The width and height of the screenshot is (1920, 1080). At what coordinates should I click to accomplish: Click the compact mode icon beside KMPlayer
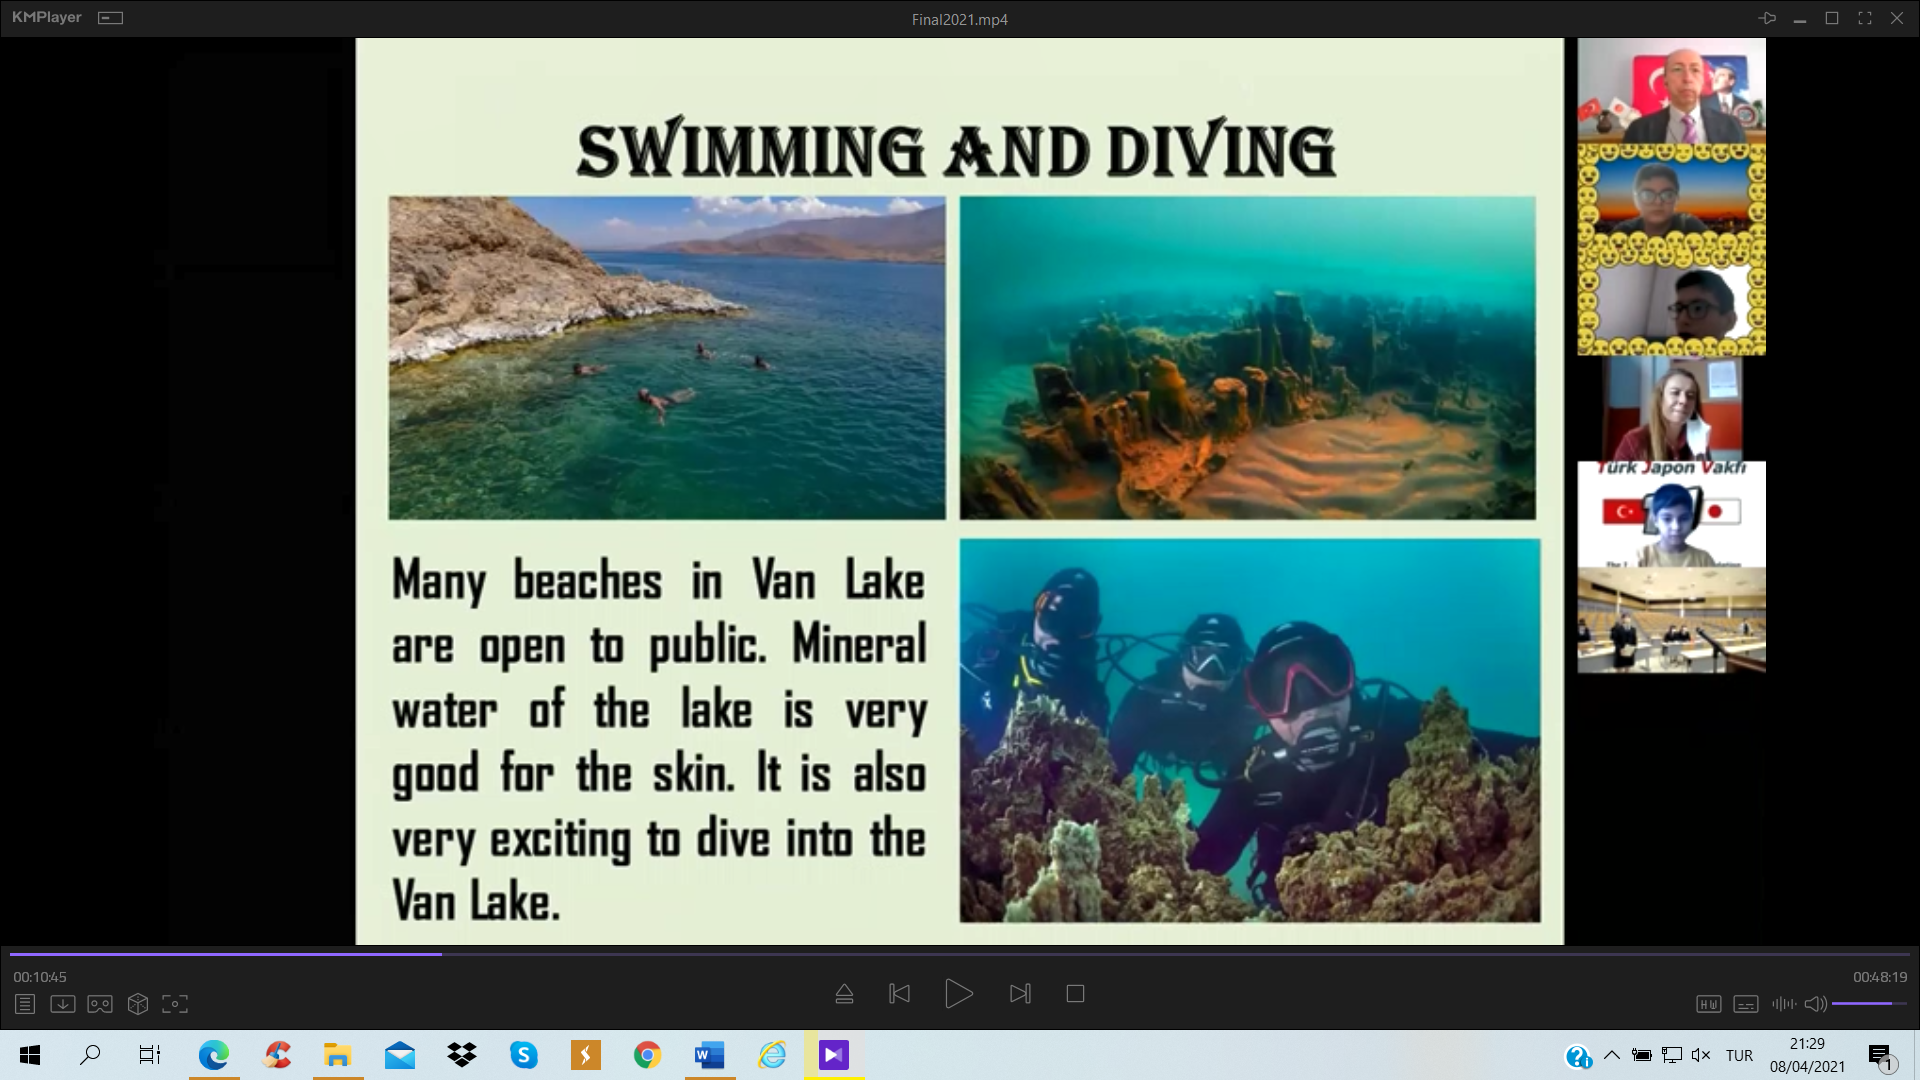[110, 18]
